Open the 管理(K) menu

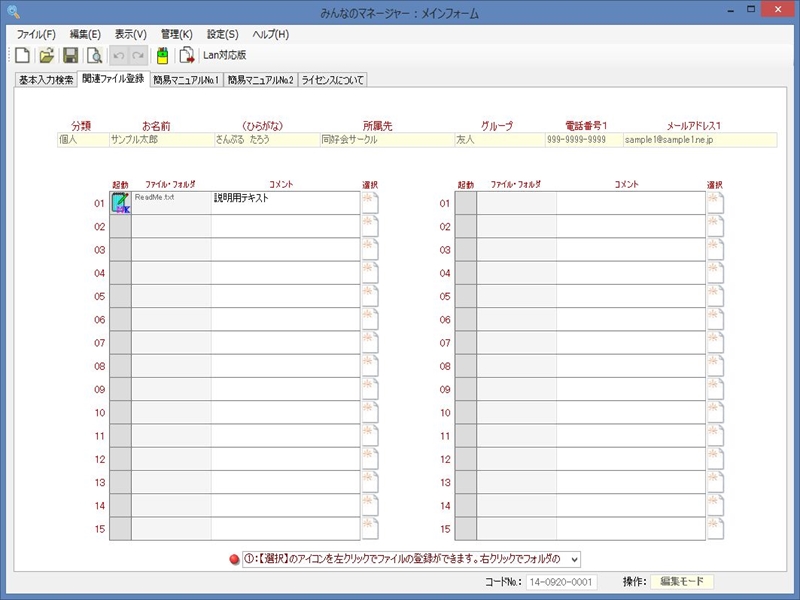(176, 34)
